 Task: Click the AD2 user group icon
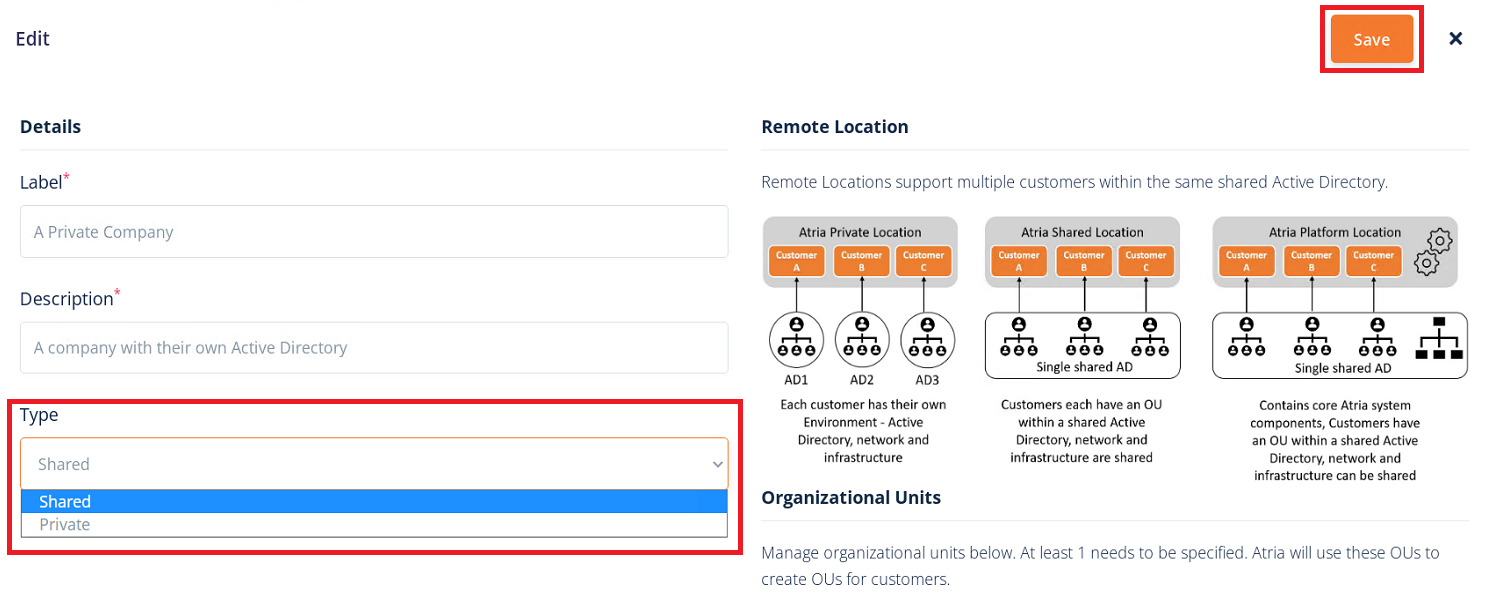pyautogui.click(x=861, y=339)
